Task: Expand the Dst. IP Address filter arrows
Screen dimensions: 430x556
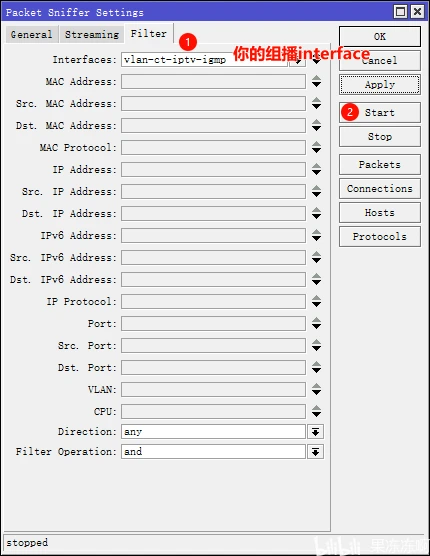Action: pos(316,213)
